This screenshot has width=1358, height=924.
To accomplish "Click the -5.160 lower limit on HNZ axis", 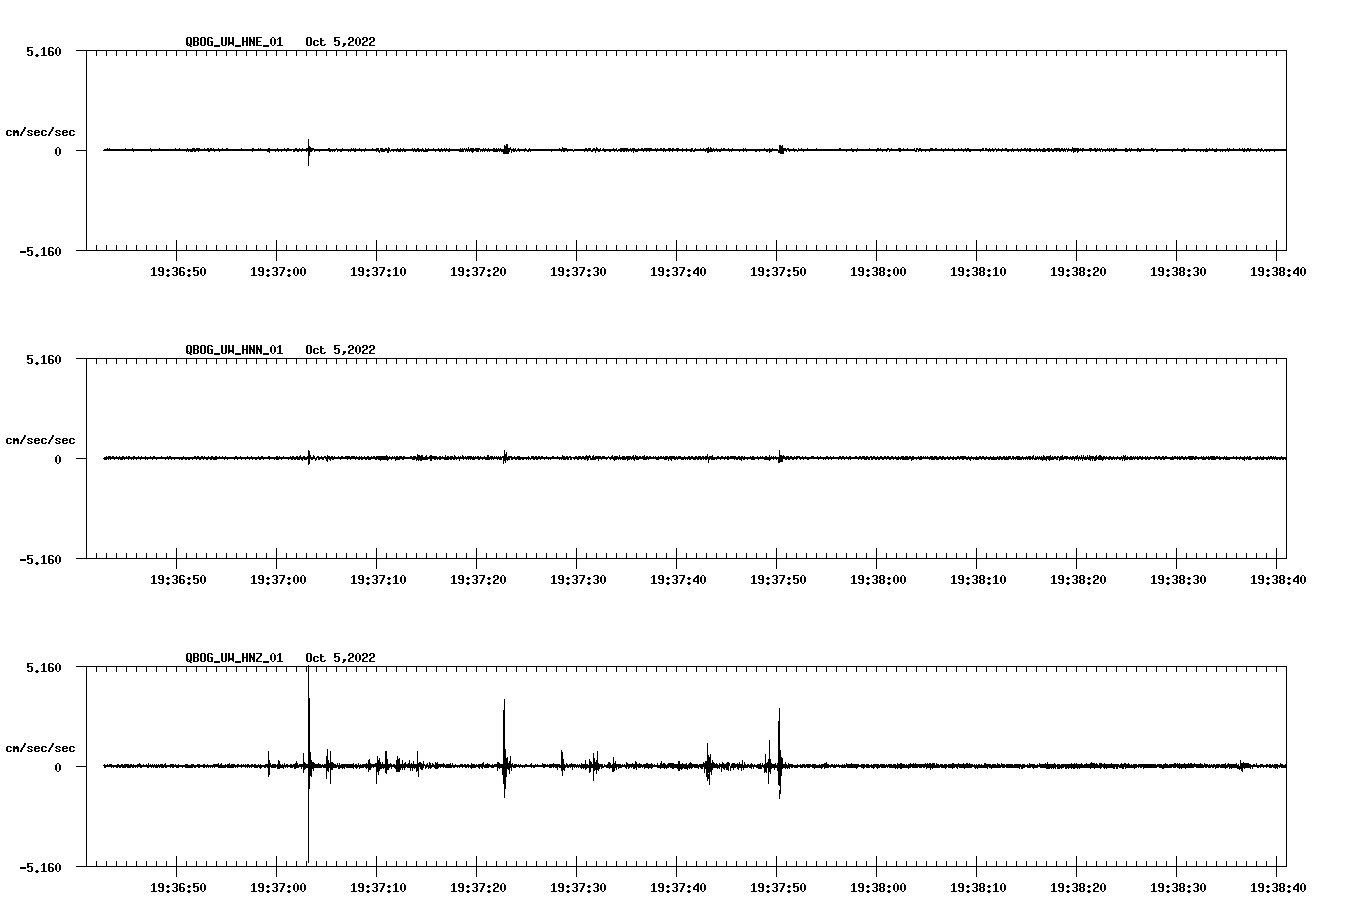I will click(x=40, y=867).
